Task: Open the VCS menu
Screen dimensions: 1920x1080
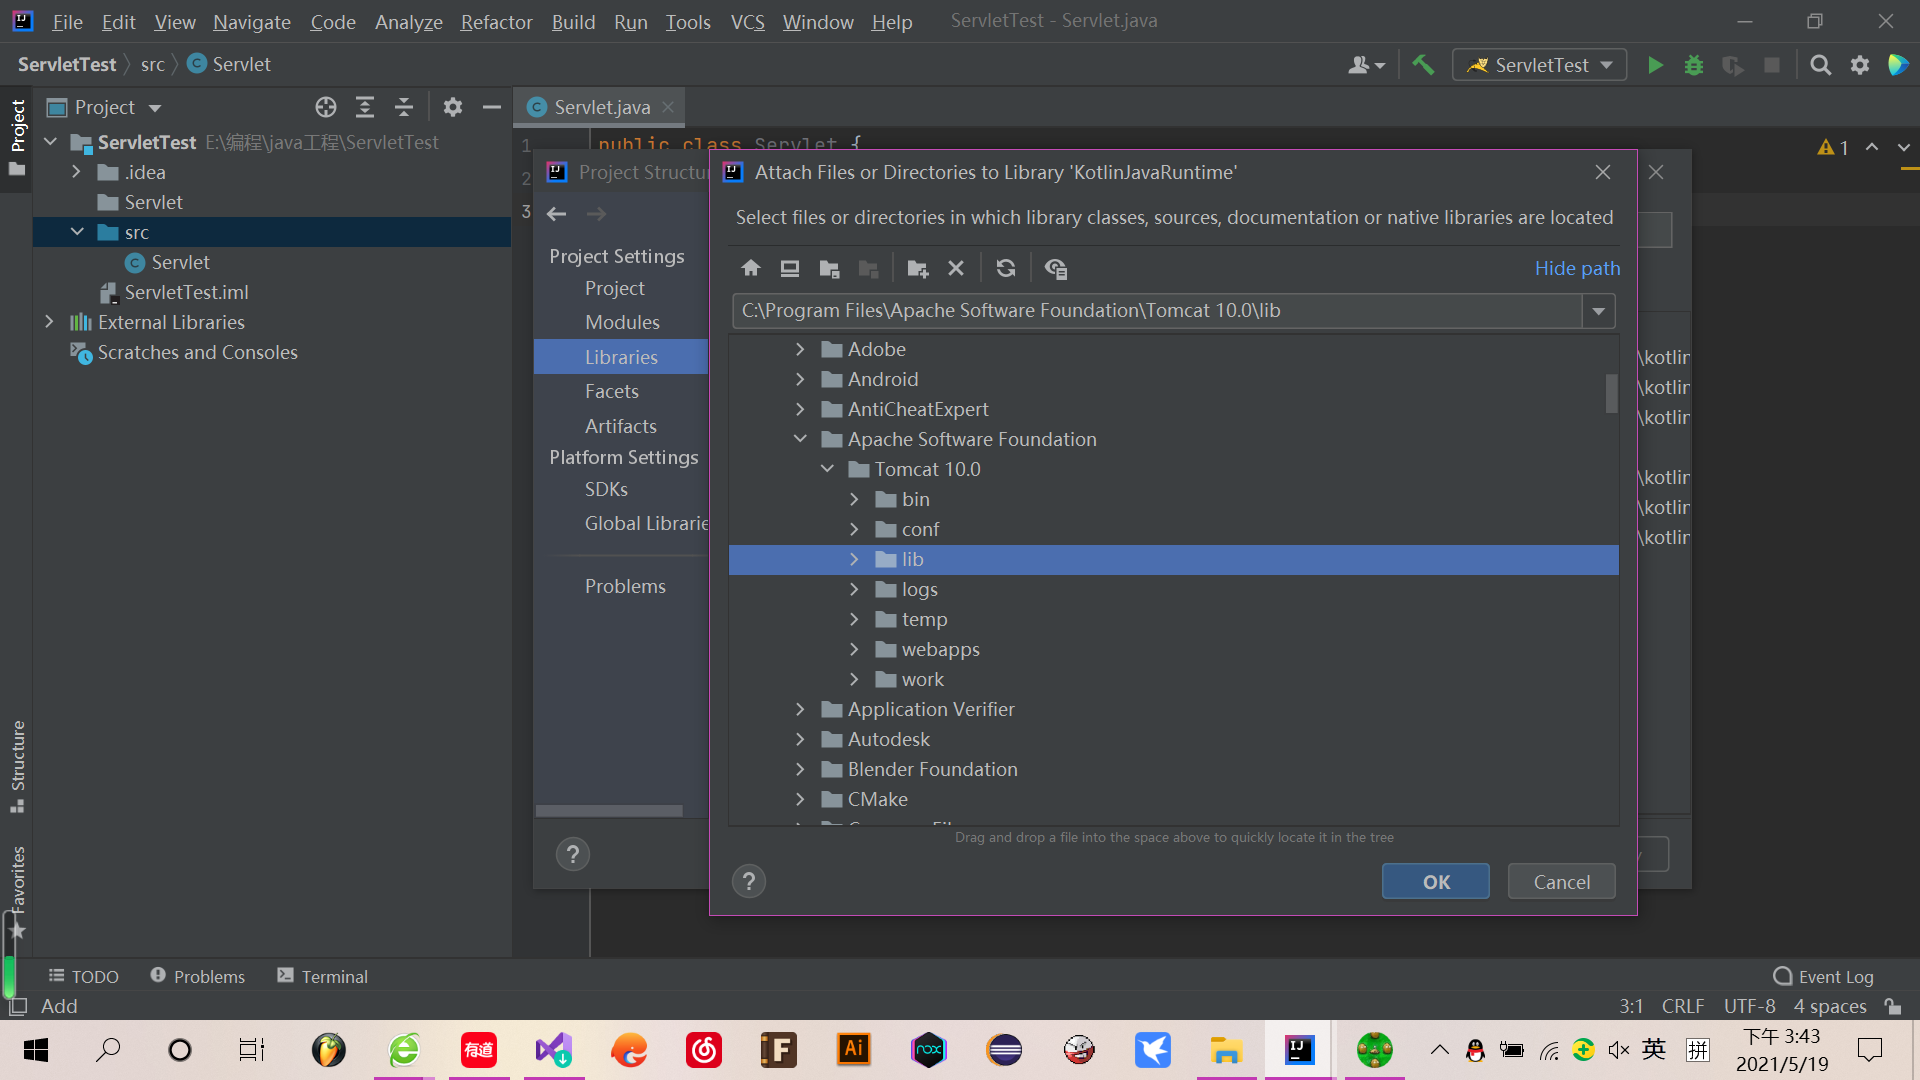Action: coord(747,21)
